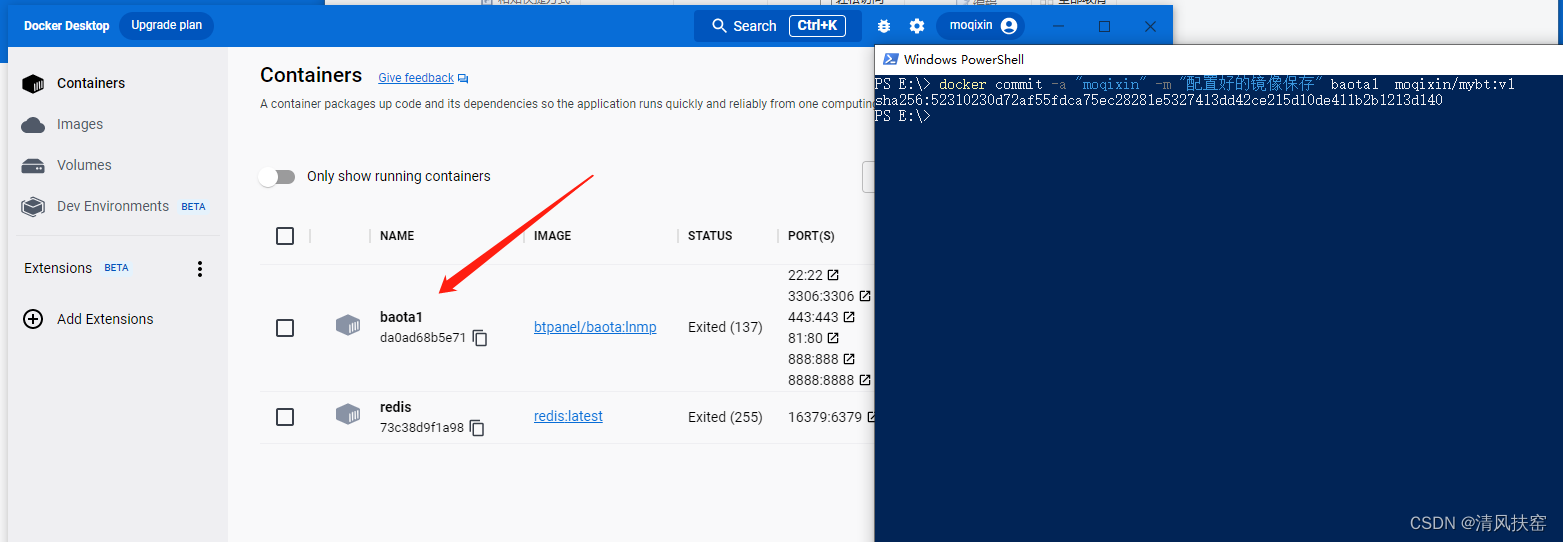
Task: Tick the baota1 container checkbox
Action: [x=285, y=328]
